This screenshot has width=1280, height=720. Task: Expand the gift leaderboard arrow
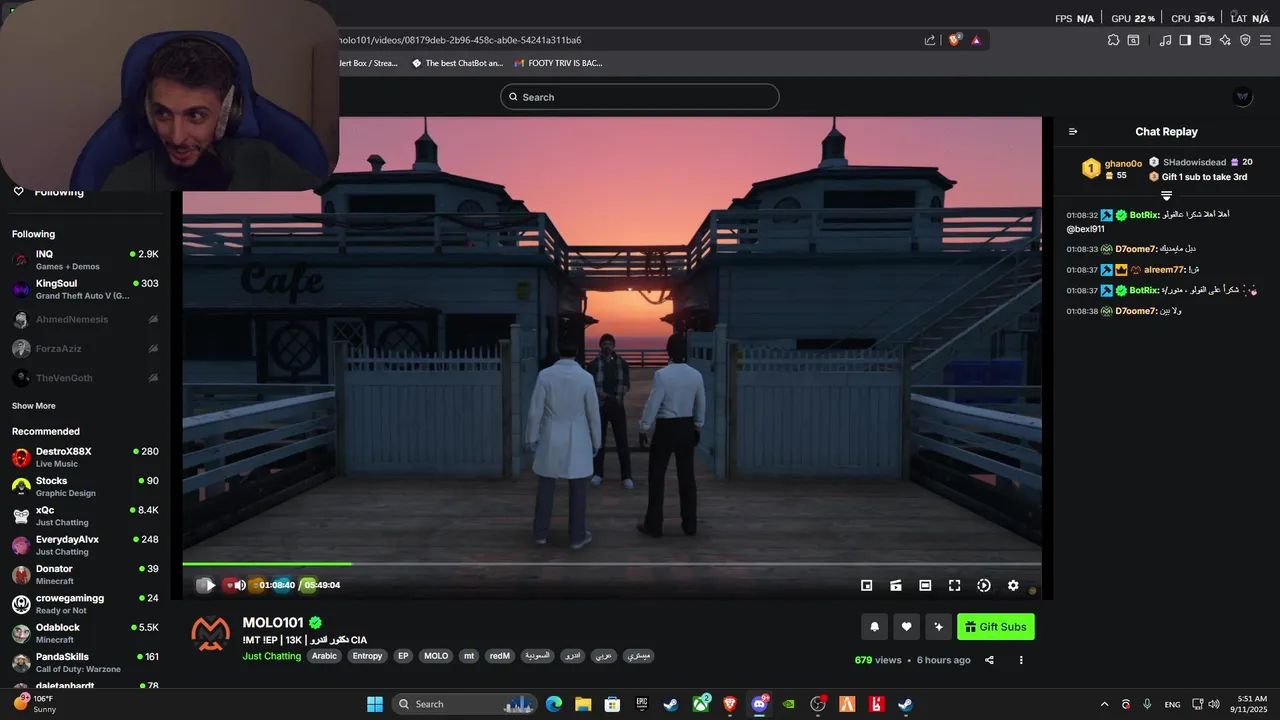pos(1166,195)
